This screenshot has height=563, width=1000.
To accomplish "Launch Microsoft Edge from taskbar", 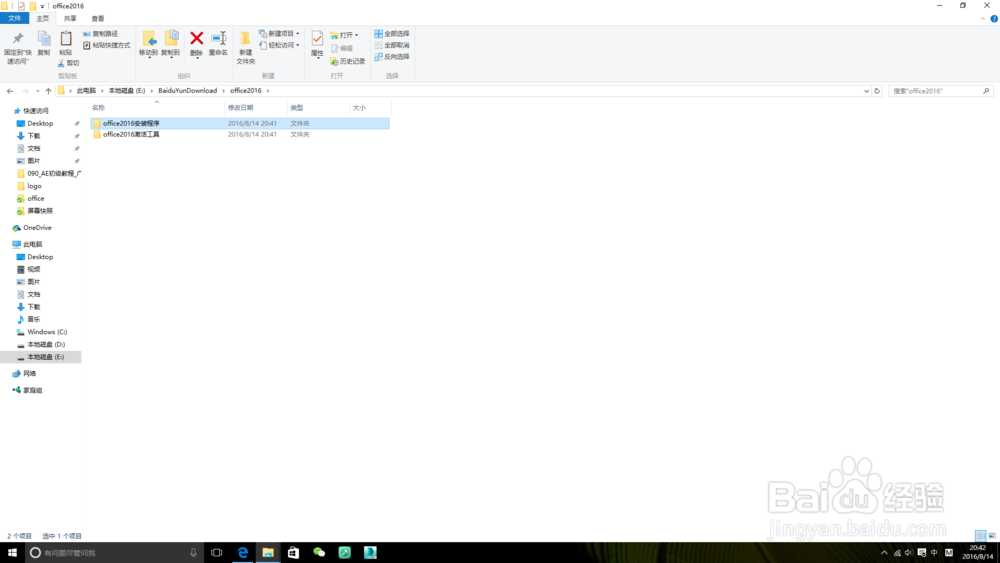I will (x=242, y=553).
